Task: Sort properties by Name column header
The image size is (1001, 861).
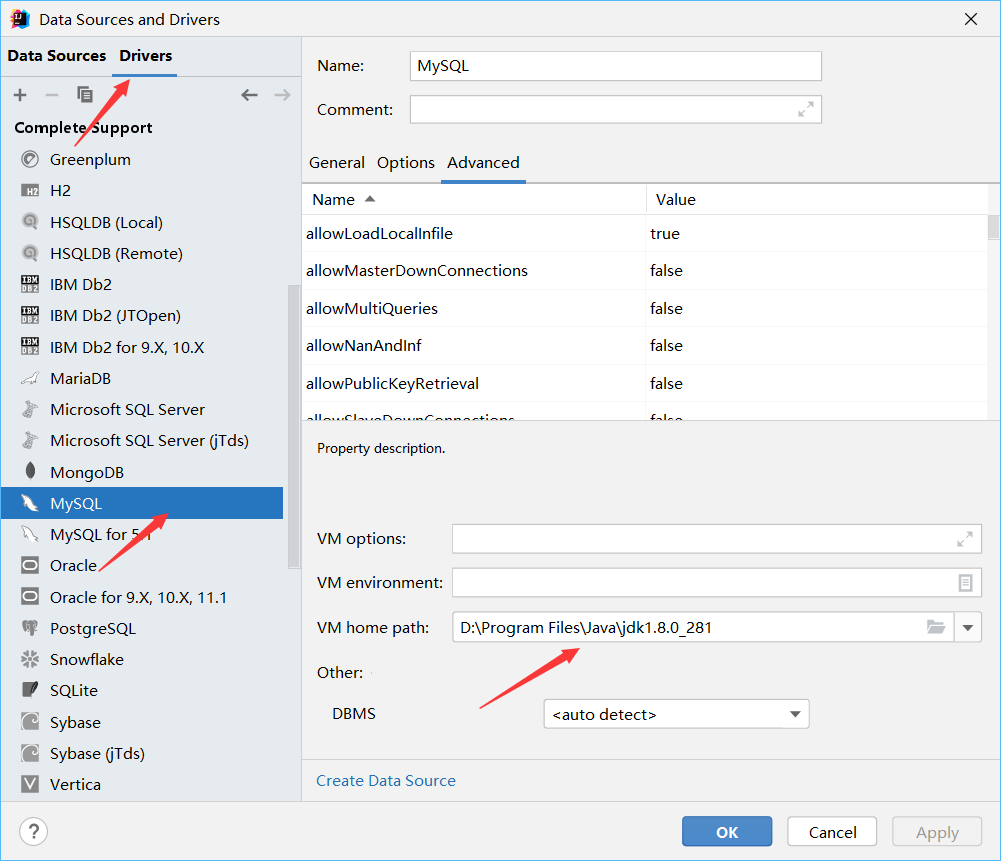Action: (474, 200)
